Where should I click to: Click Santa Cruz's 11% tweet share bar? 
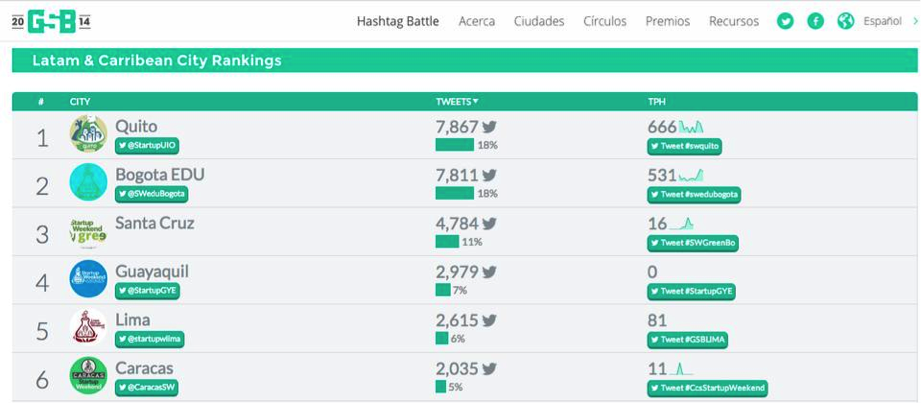tap(447, 242)
